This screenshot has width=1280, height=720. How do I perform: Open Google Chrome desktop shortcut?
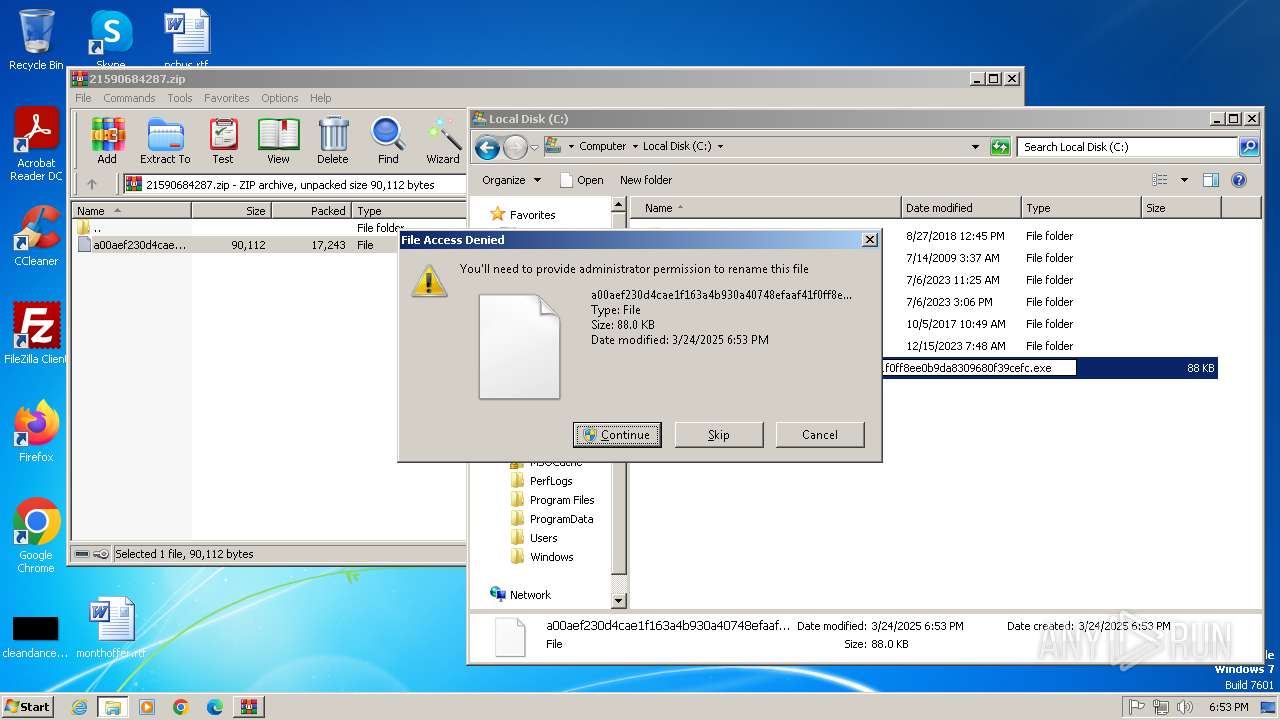coord(36,536)
